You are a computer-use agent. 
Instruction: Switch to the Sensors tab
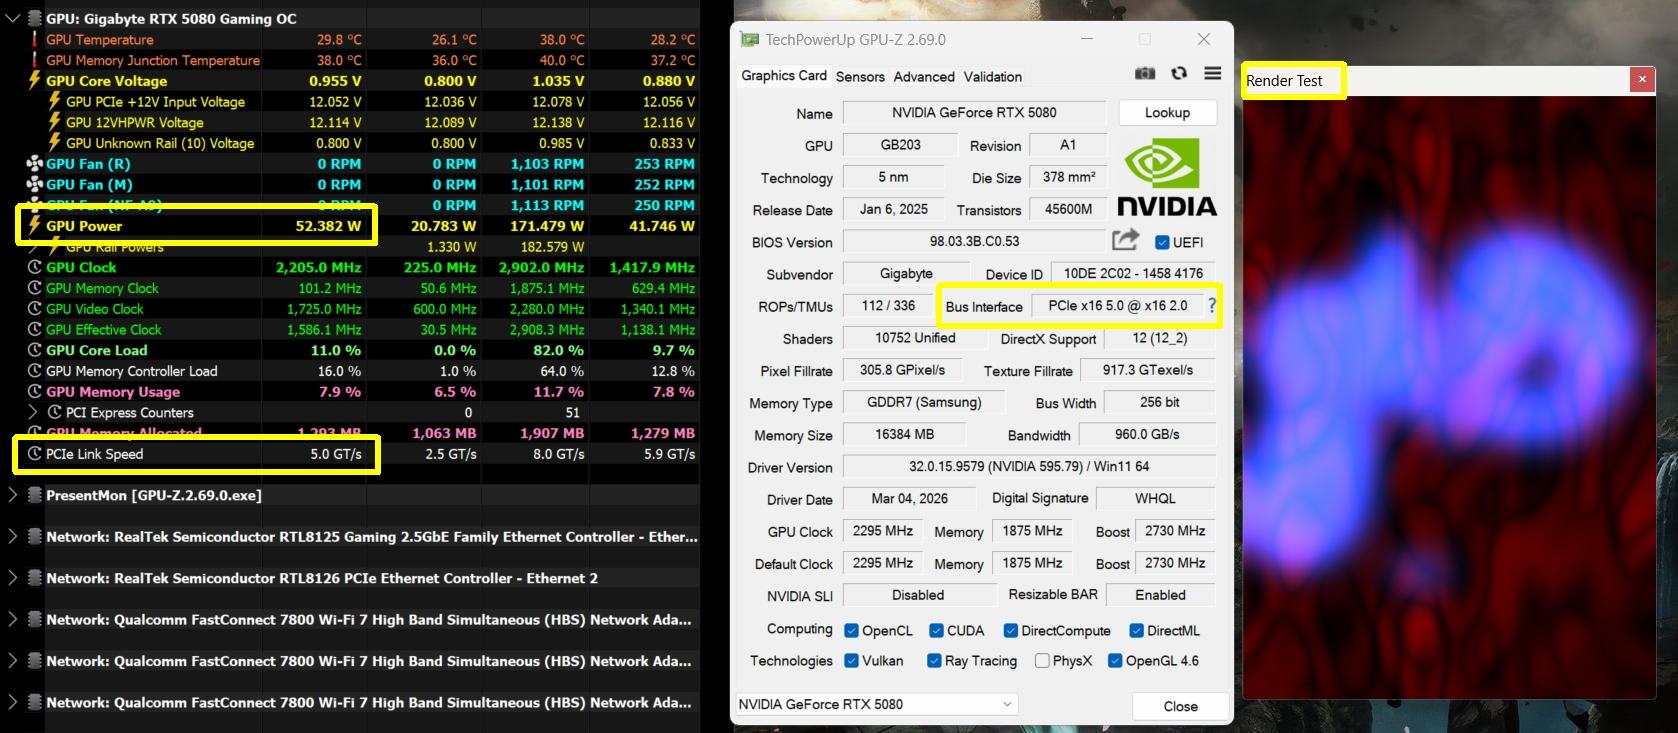pyautogui.click(x=860, y=77)
